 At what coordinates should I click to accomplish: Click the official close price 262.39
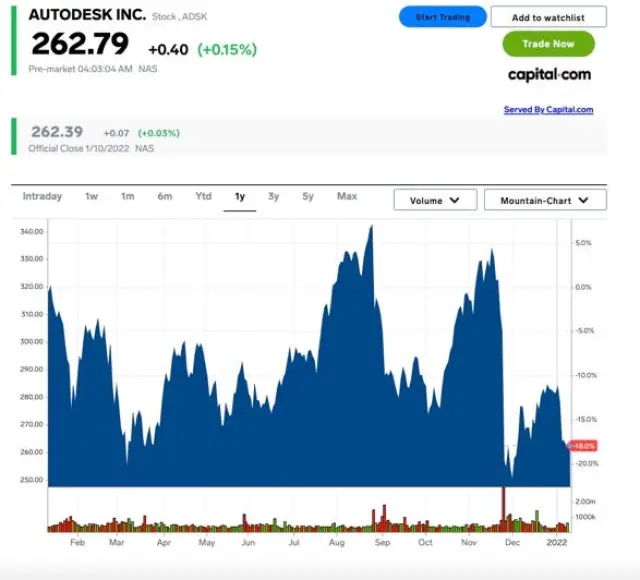[58, 132]
